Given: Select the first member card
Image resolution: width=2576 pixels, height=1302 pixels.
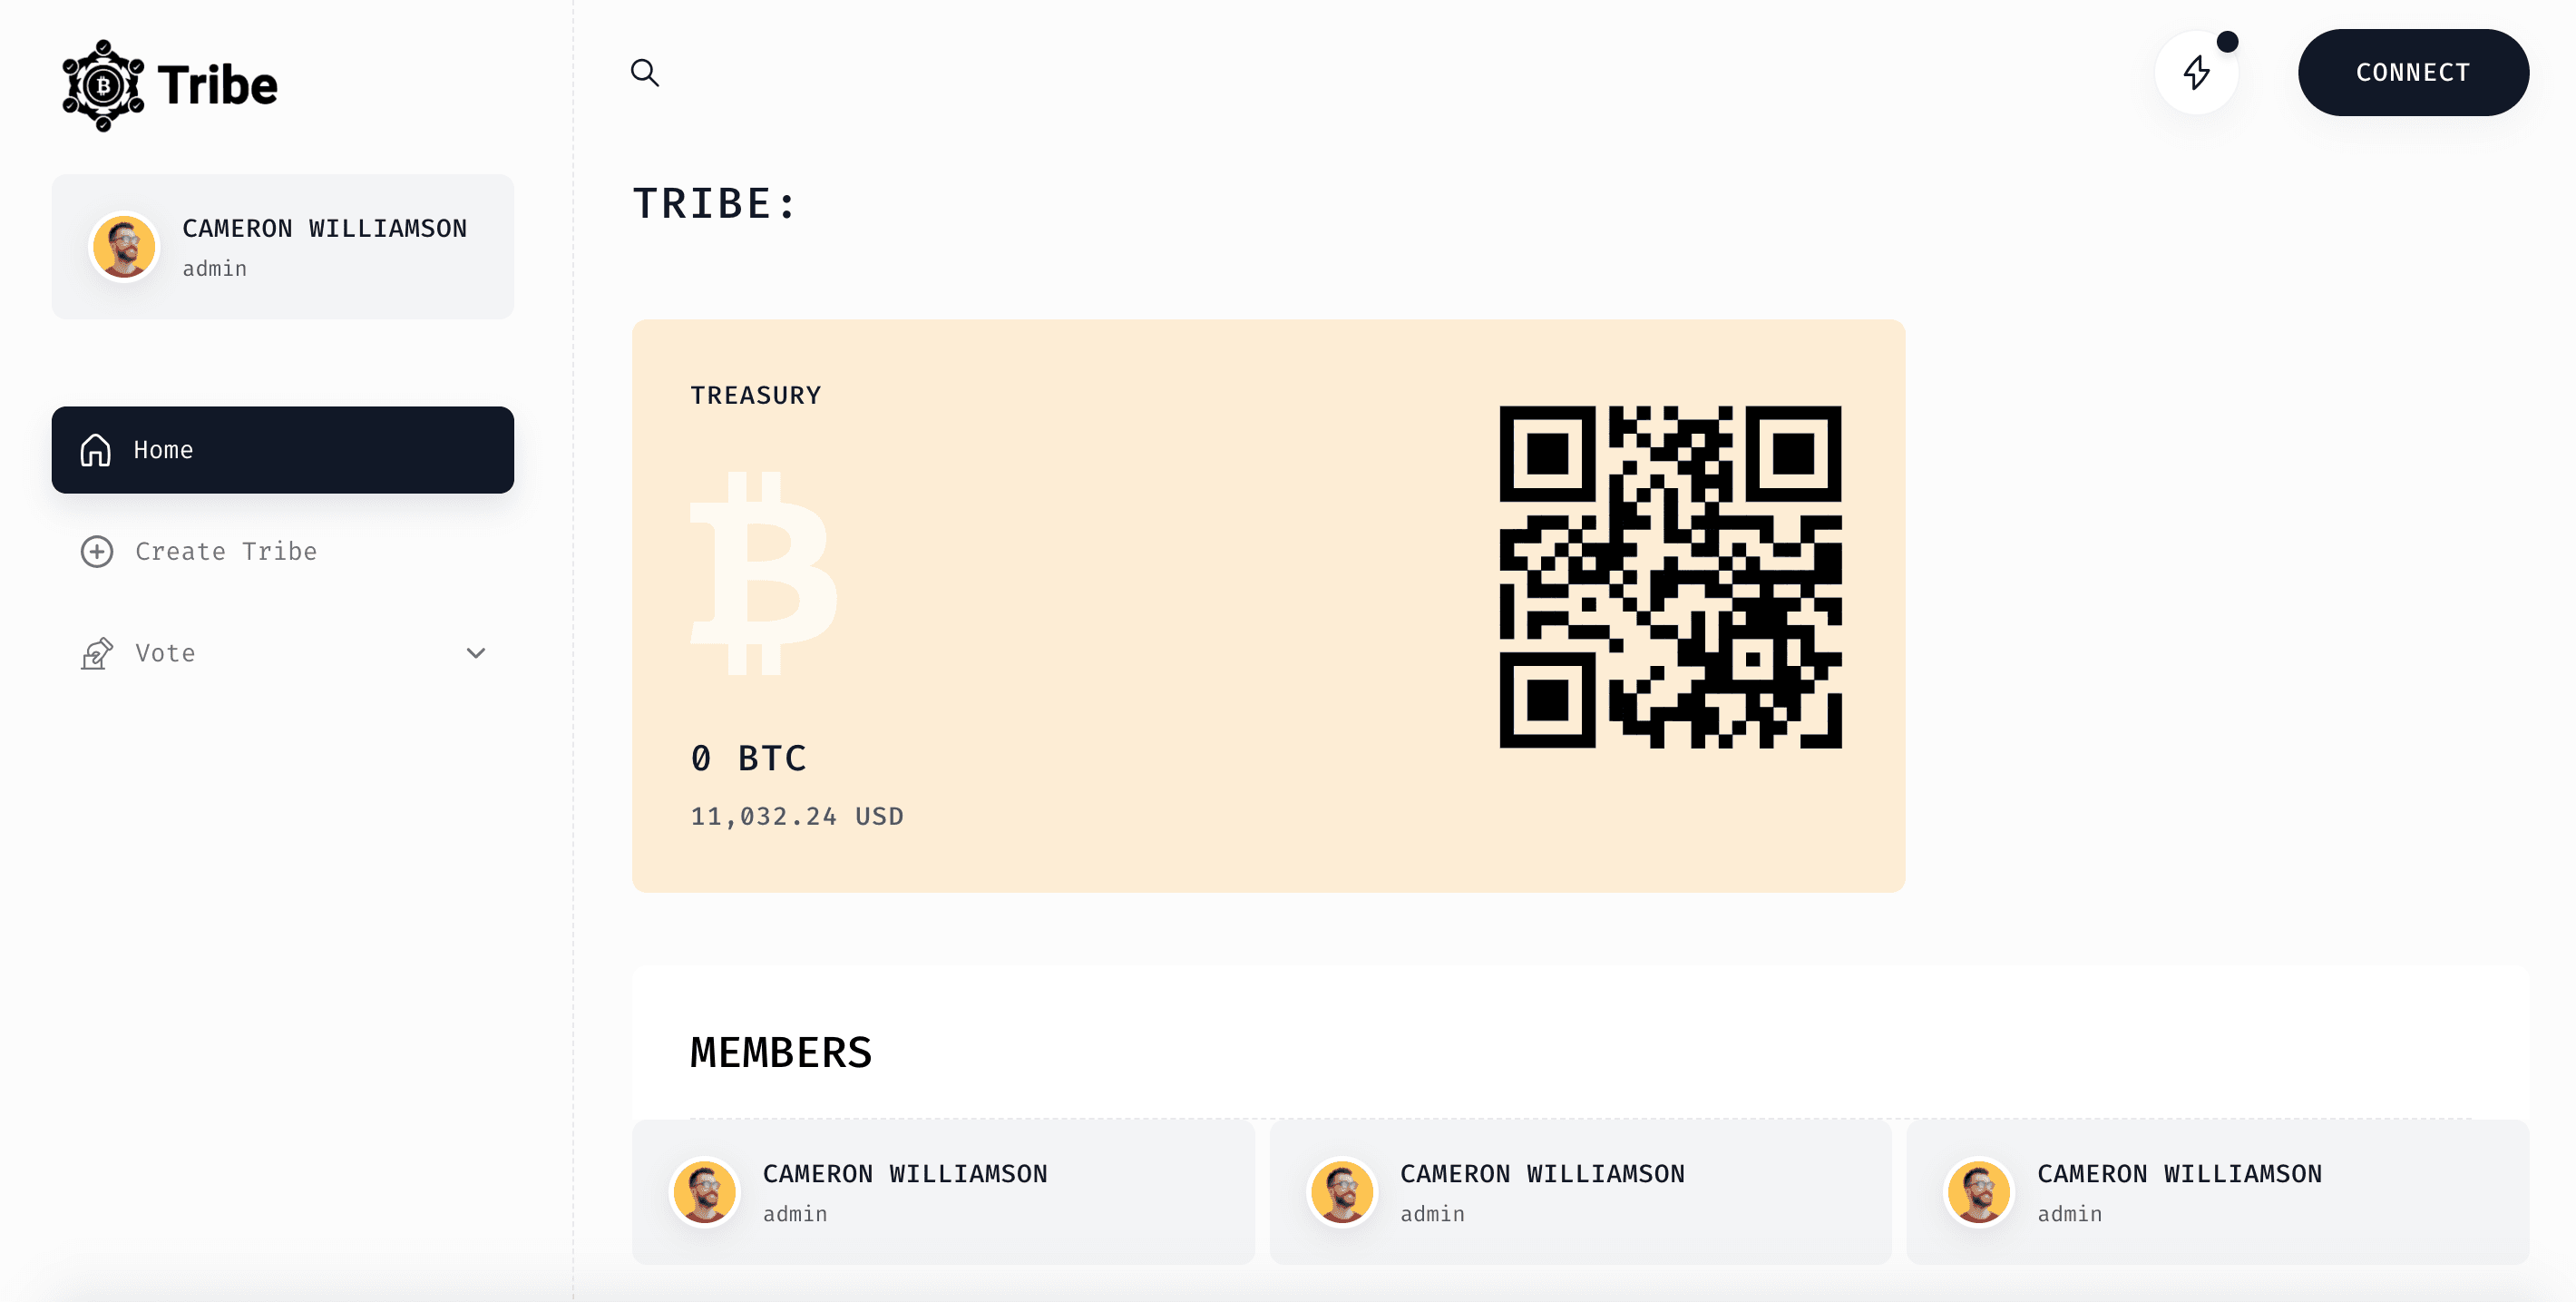Looking at the screenshot, I should 943,1192.
